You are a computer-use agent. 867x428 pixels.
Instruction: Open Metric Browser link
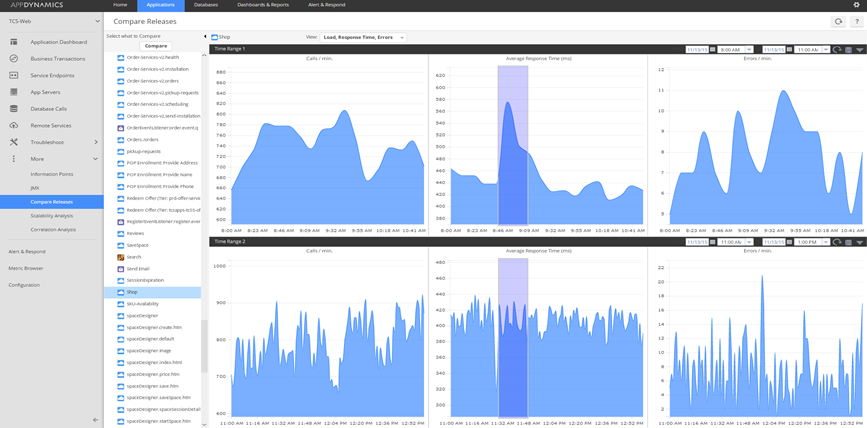(x=25, y=268)
